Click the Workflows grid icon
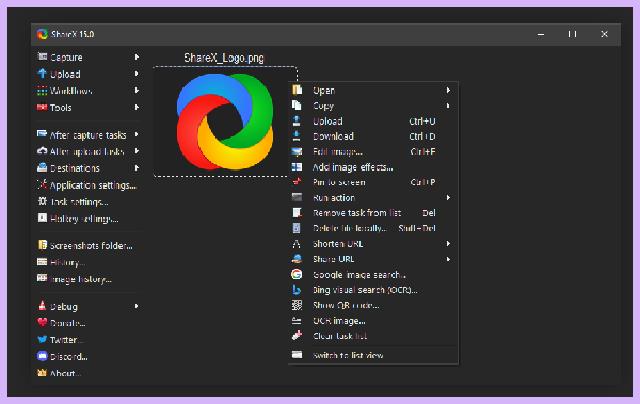The image size is (640, 404). point(42,91)
